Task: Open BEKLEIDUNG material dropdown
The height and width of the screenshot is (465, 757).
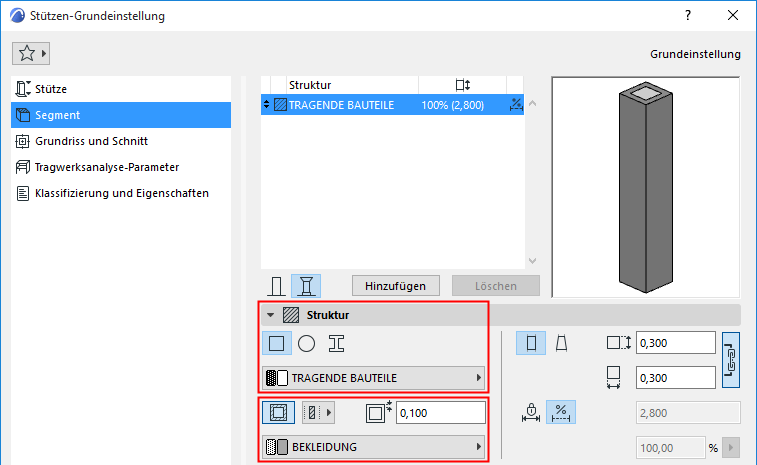Action: coord(374,447)
